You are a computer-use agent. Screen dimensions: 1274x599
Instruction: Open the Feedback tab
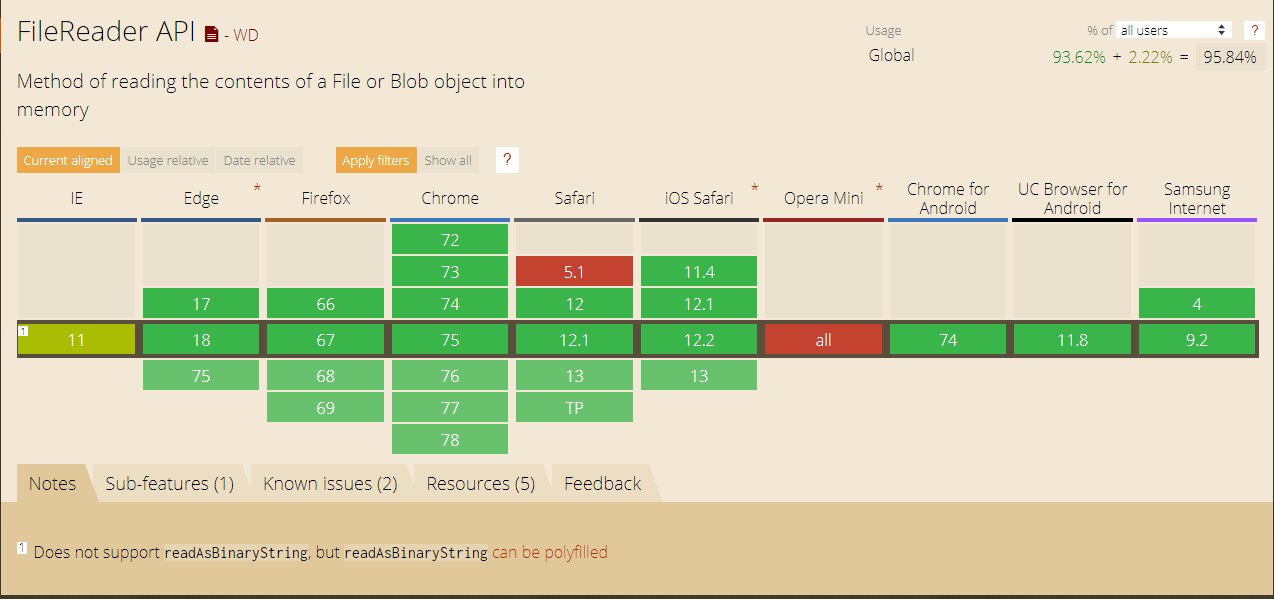click(x=602, y=483)
